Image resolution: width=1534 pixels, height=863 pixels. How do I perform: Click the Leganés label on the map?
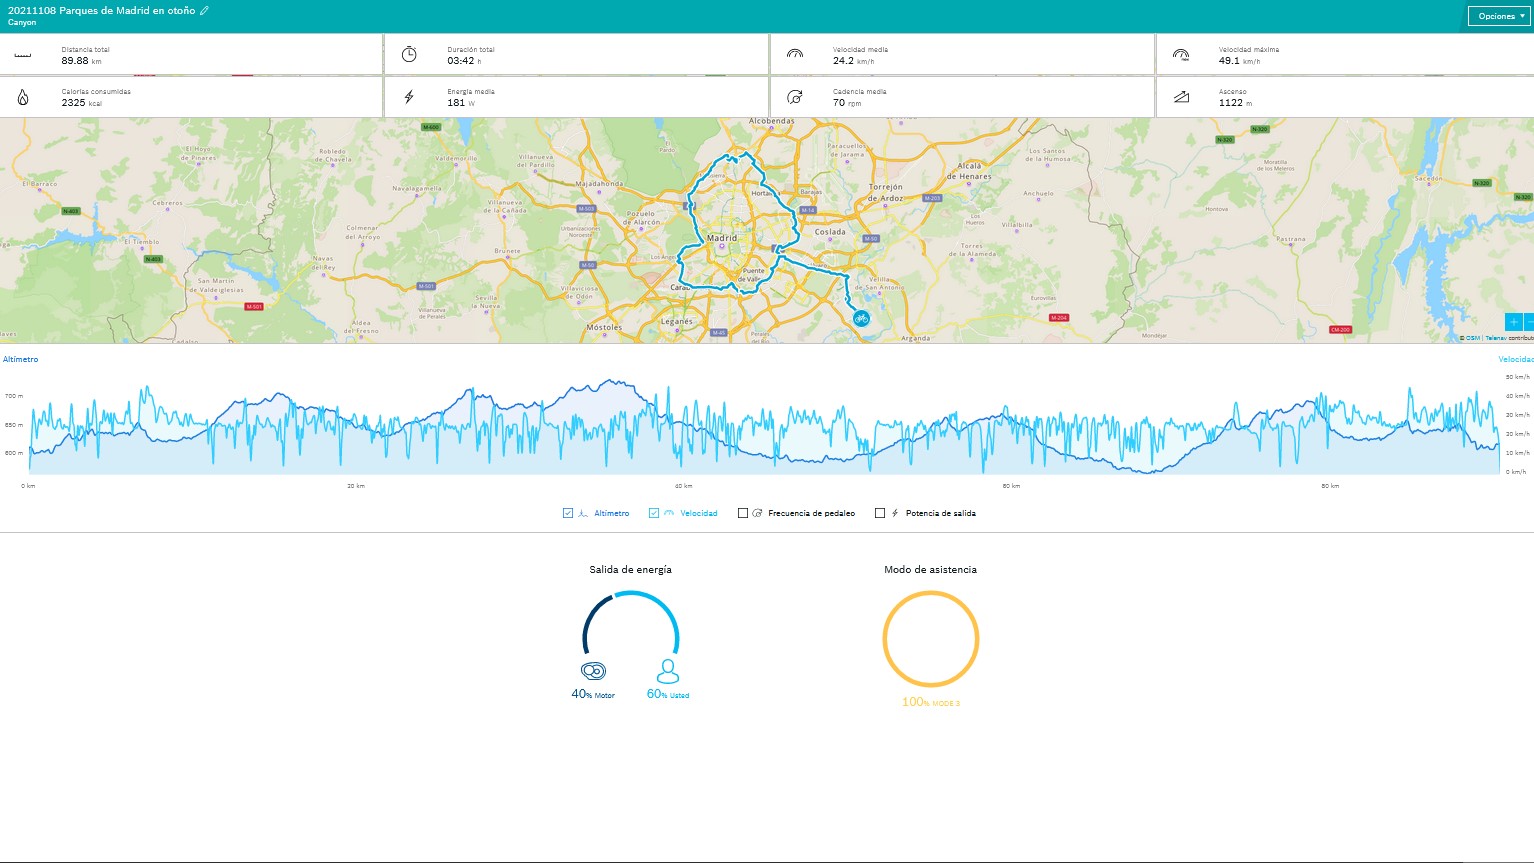(677, 321)
